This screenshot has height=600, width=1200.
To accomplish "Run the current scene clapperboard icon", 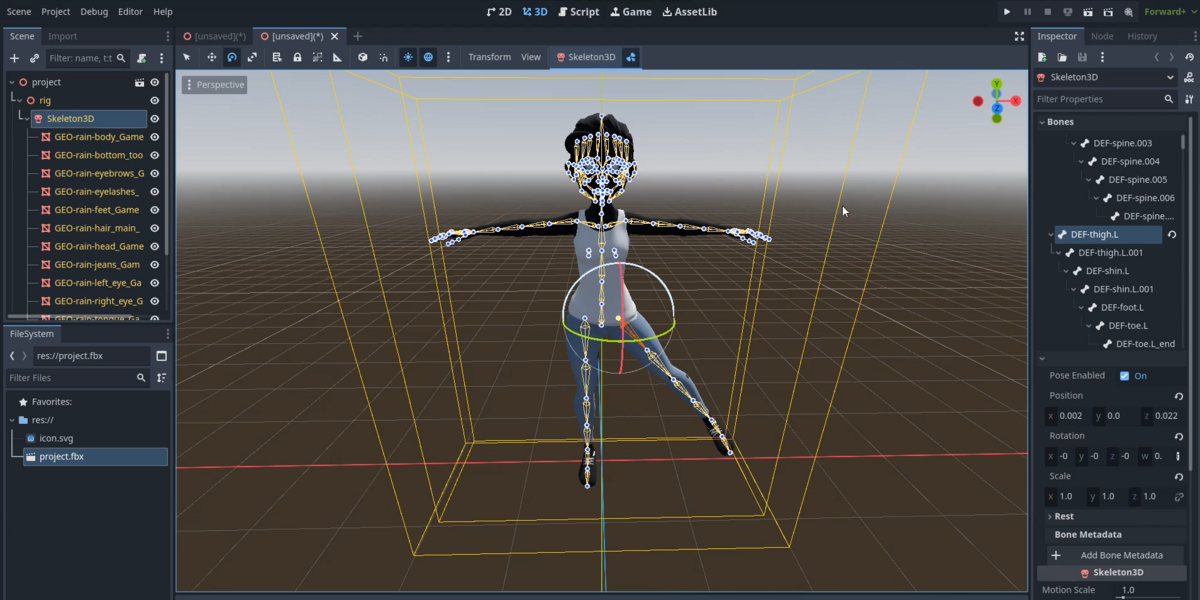I will point(1086,12).
